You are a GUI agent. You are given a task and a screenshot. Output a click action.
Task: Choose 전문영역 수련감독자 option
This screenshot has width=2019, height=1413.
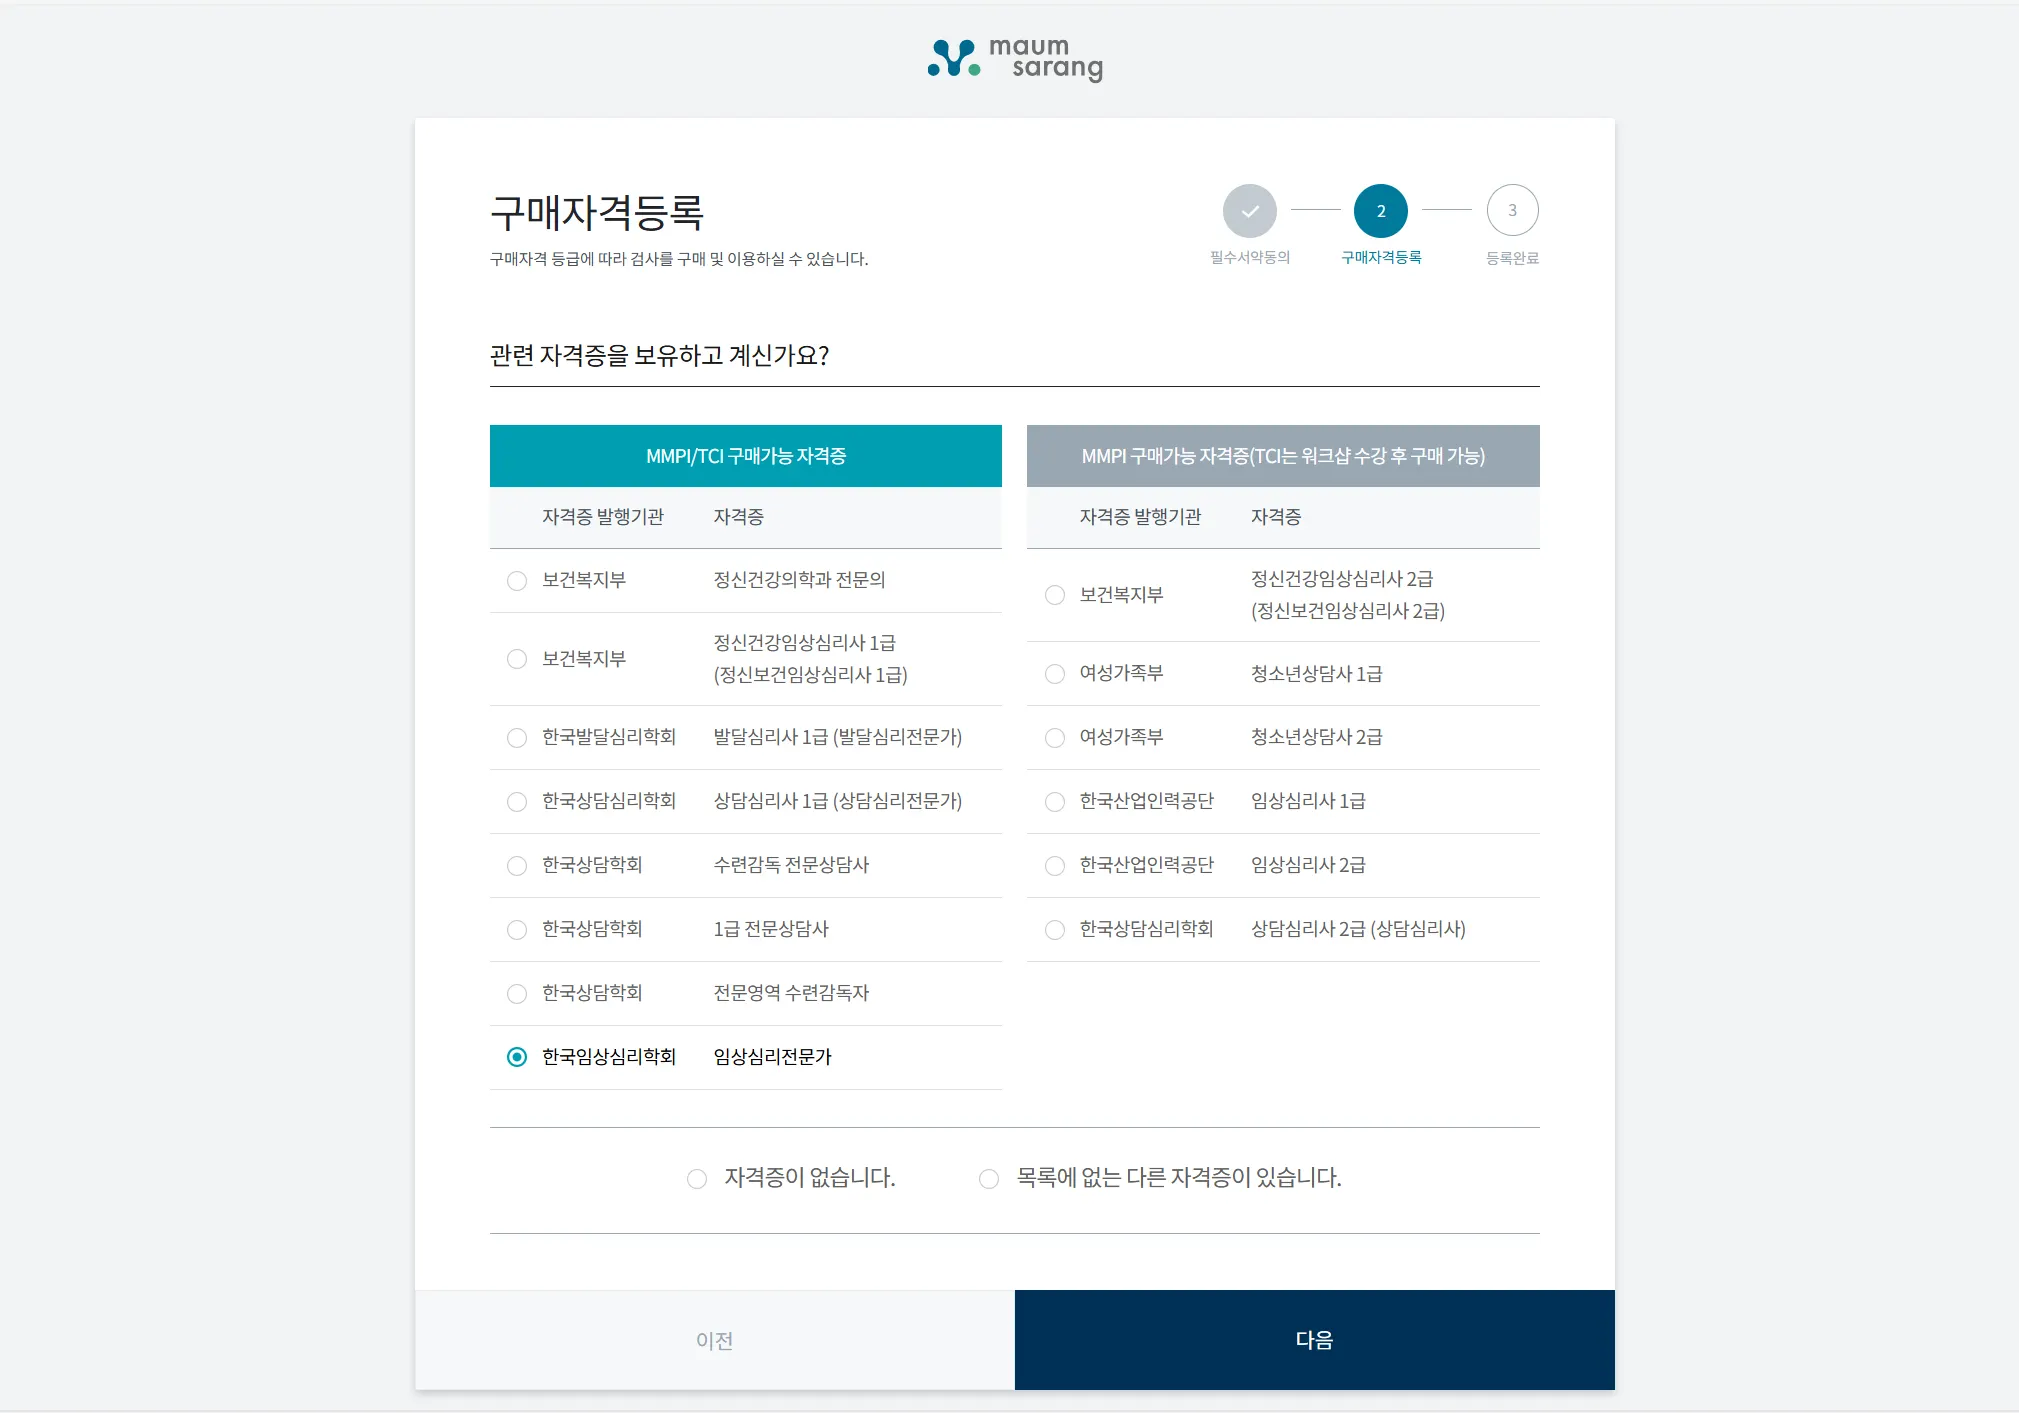coord(517,994)
